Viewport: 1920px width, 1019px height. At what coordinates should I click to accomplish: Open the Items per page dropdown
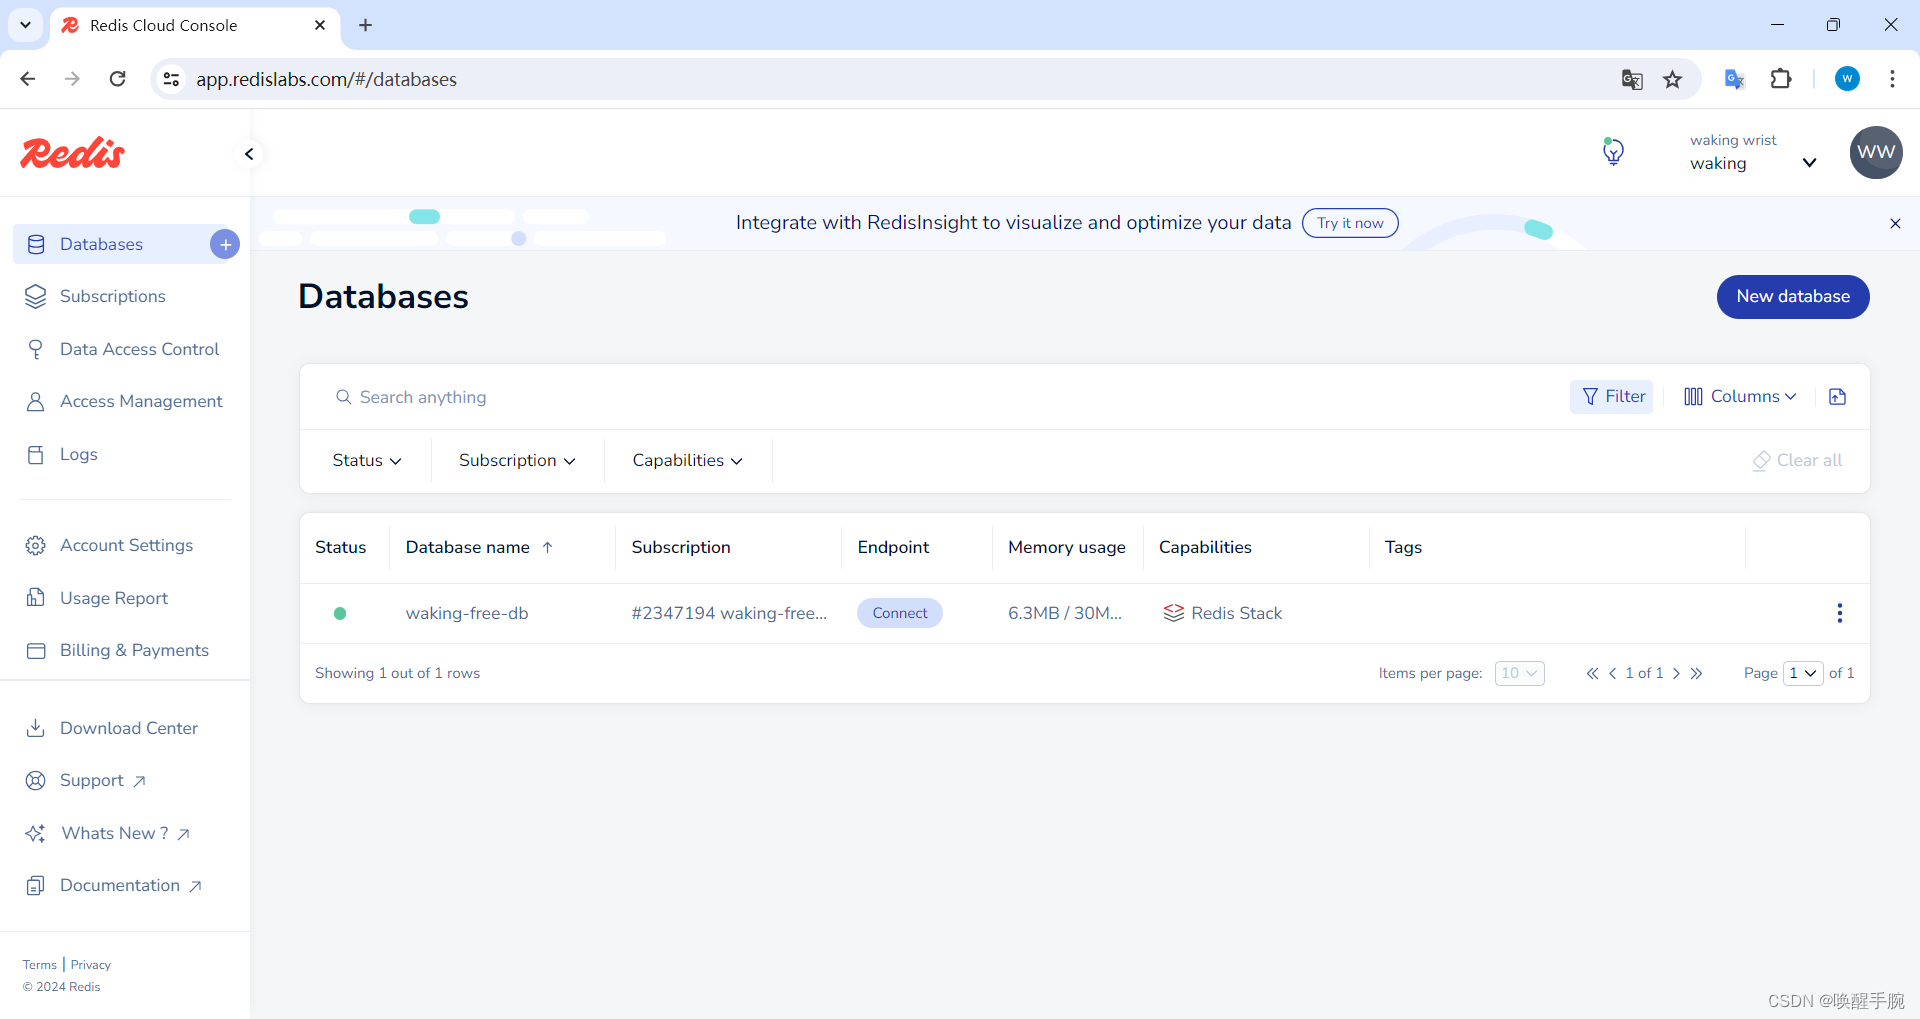coord(1519,673)
